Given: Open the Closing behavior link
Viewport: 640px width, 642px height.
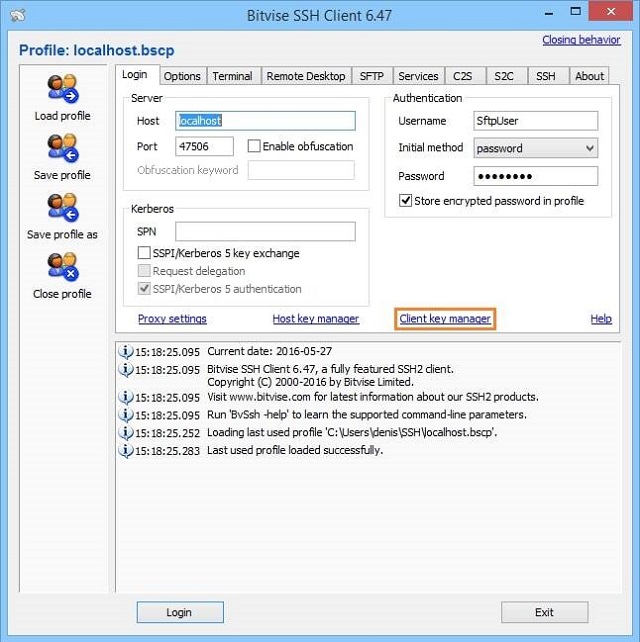Looking at the screenshot, I should pos(581,40).
